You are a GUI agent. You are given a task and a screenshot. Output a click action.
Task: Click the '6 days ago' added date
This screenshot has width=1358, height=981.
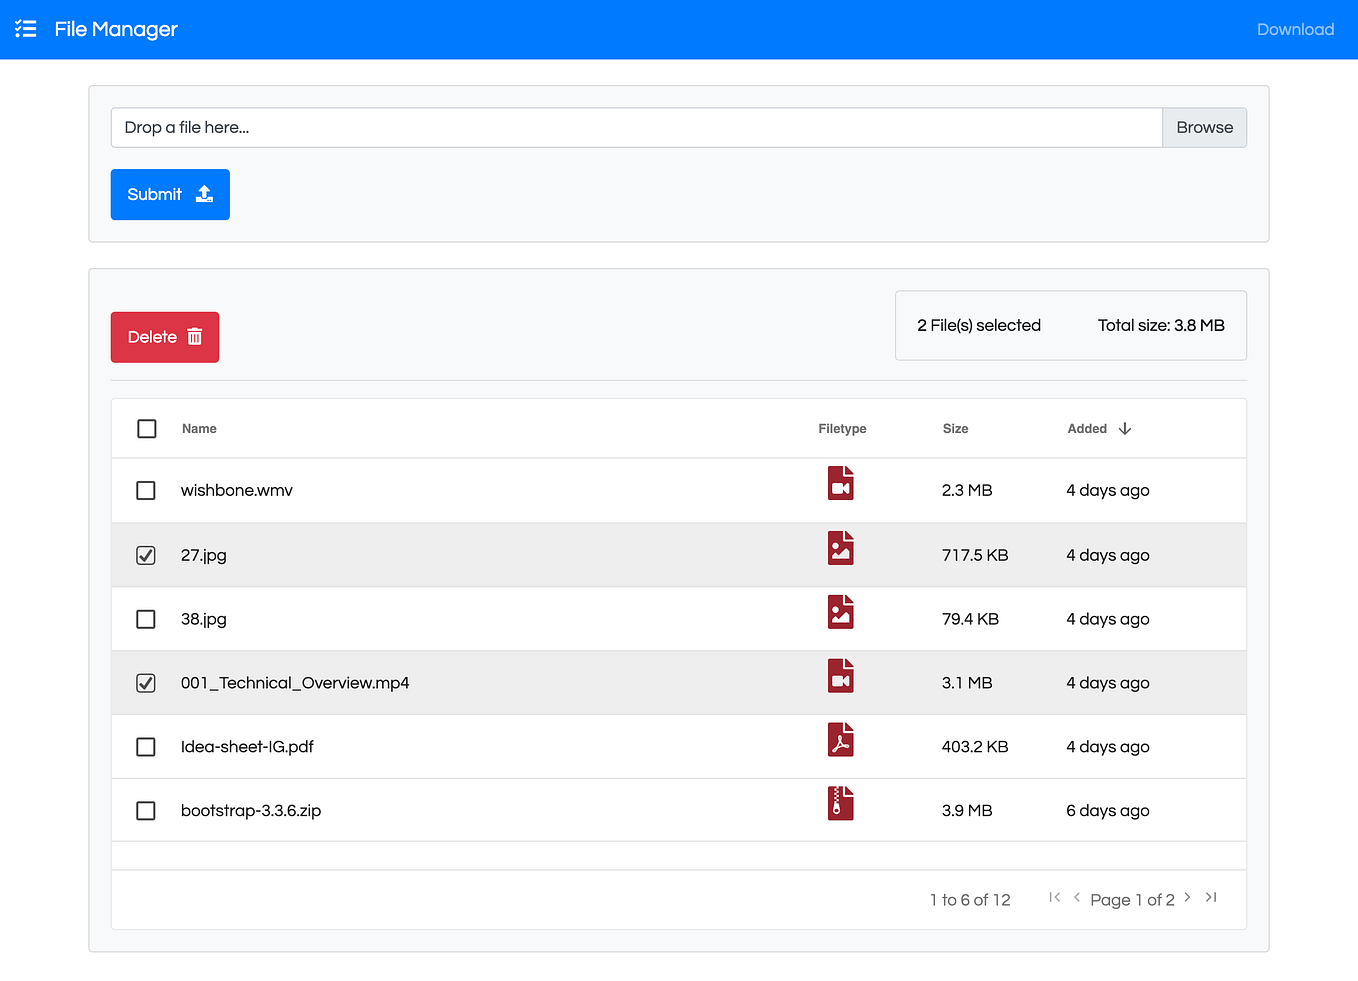click(1108, 811)
